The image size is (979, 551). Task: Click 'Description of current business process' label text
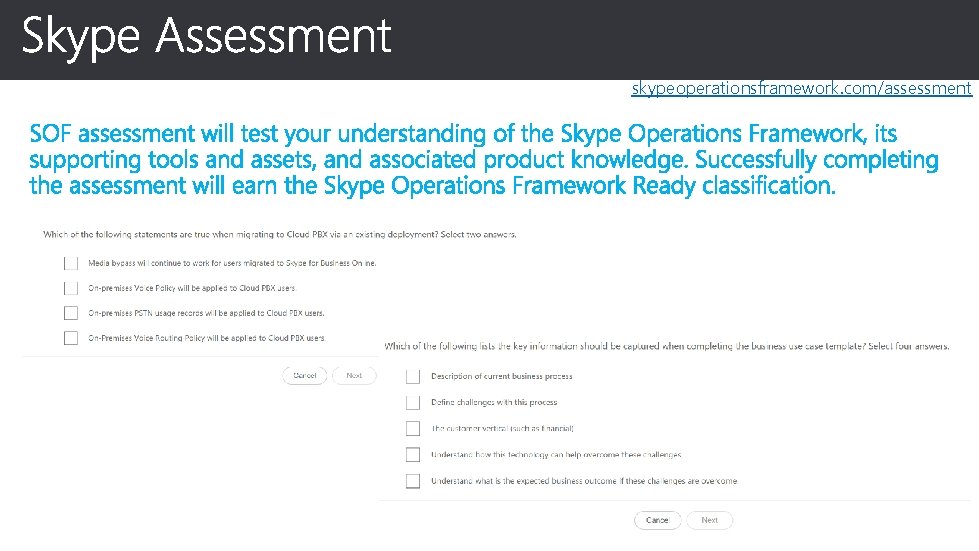tap(501, 377)
